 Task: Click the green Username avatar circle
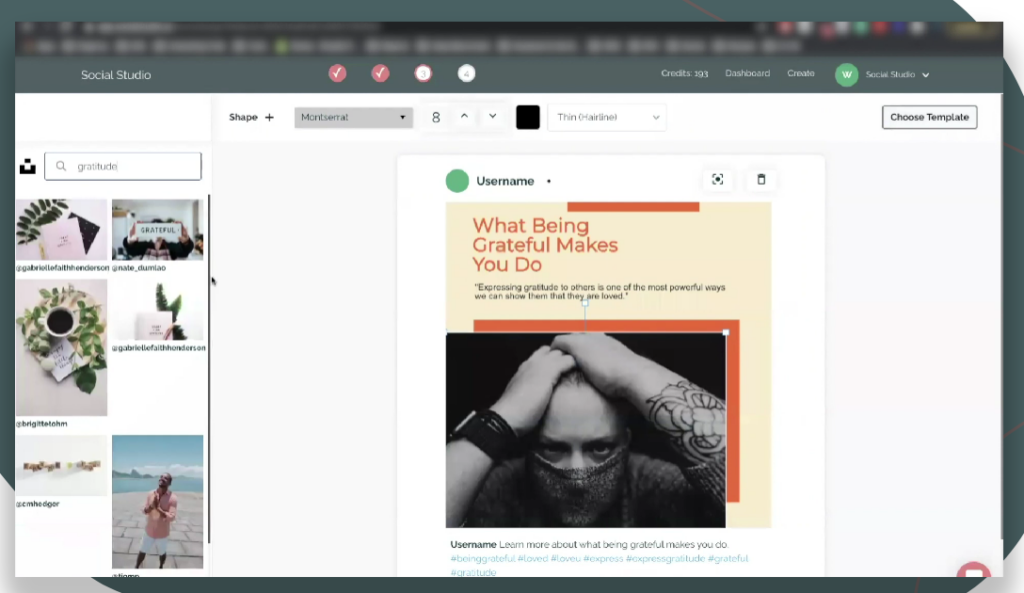pyautogui.click(x=457, y=181)
